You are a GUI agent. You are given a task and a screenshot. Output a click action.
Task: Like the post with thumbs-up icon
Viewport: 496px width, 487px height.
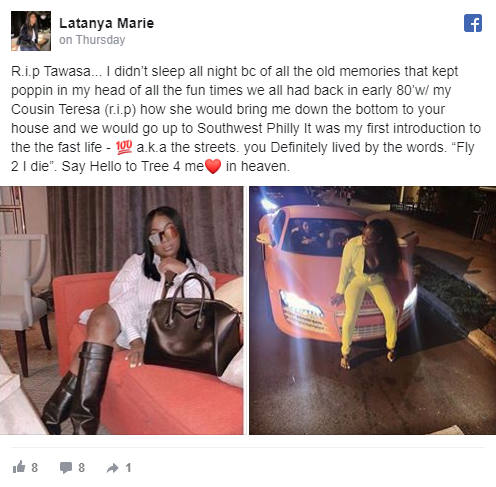(19, 467)
